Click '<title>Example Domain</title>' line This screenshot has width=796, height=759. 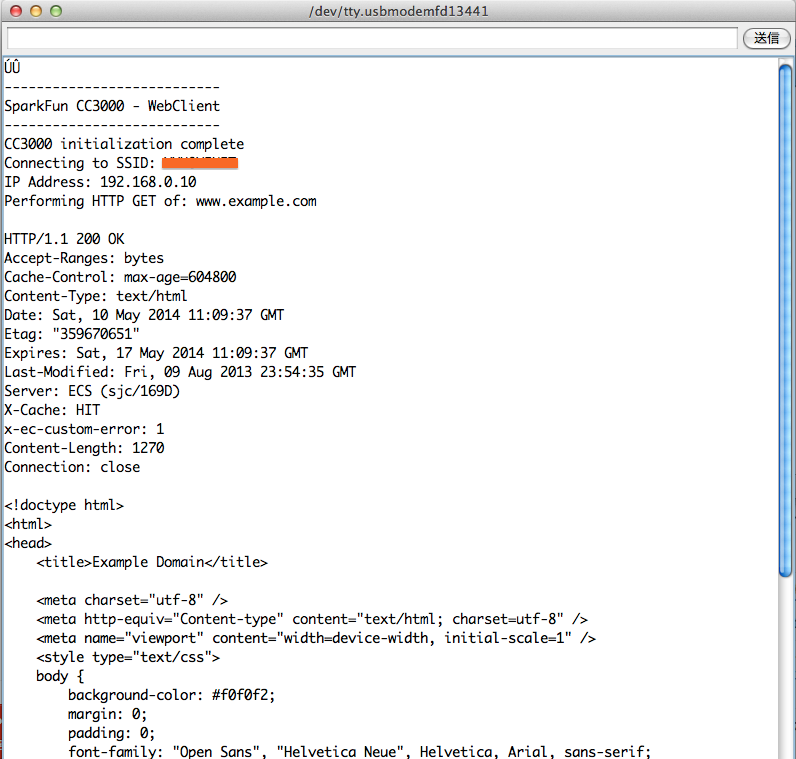pos(152,562)
